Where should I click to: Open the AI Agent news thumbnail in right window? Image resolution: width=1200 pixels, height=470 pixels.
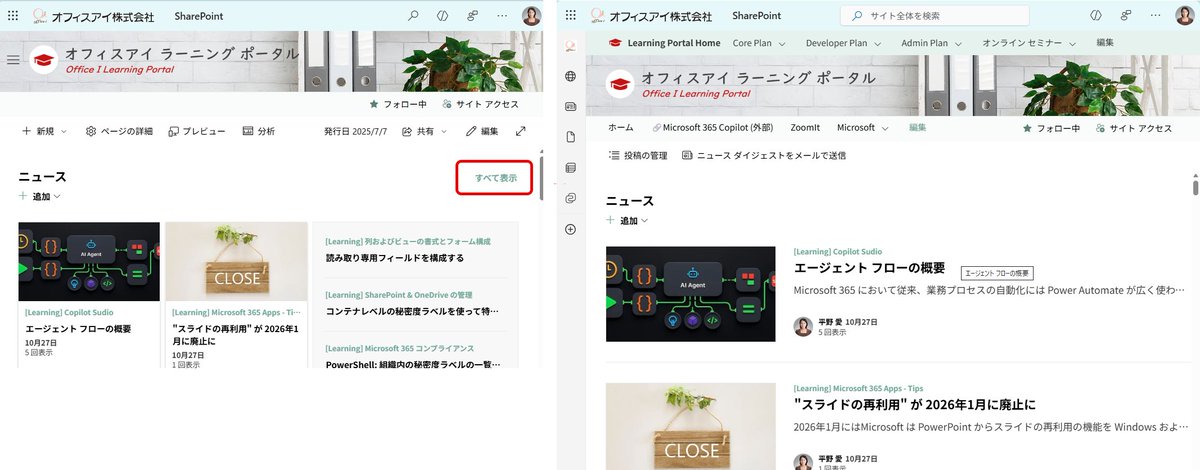click(x=691, y=294)
